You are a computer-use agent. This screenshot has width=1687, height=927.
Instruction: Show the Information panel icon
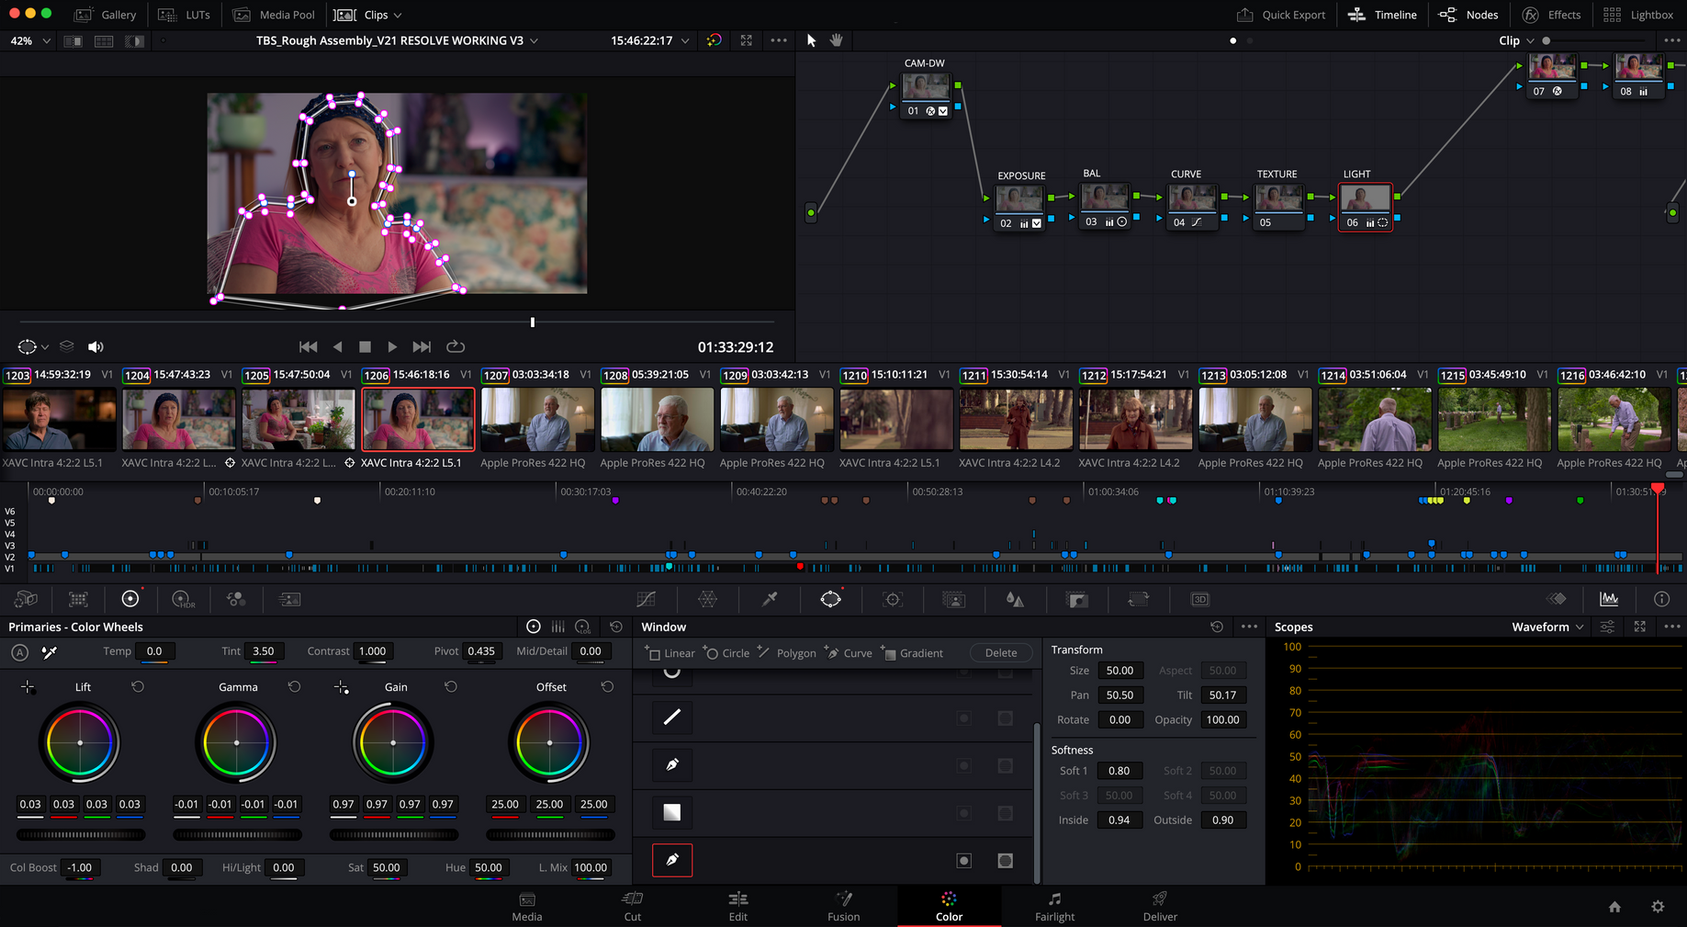(1662, 599)
